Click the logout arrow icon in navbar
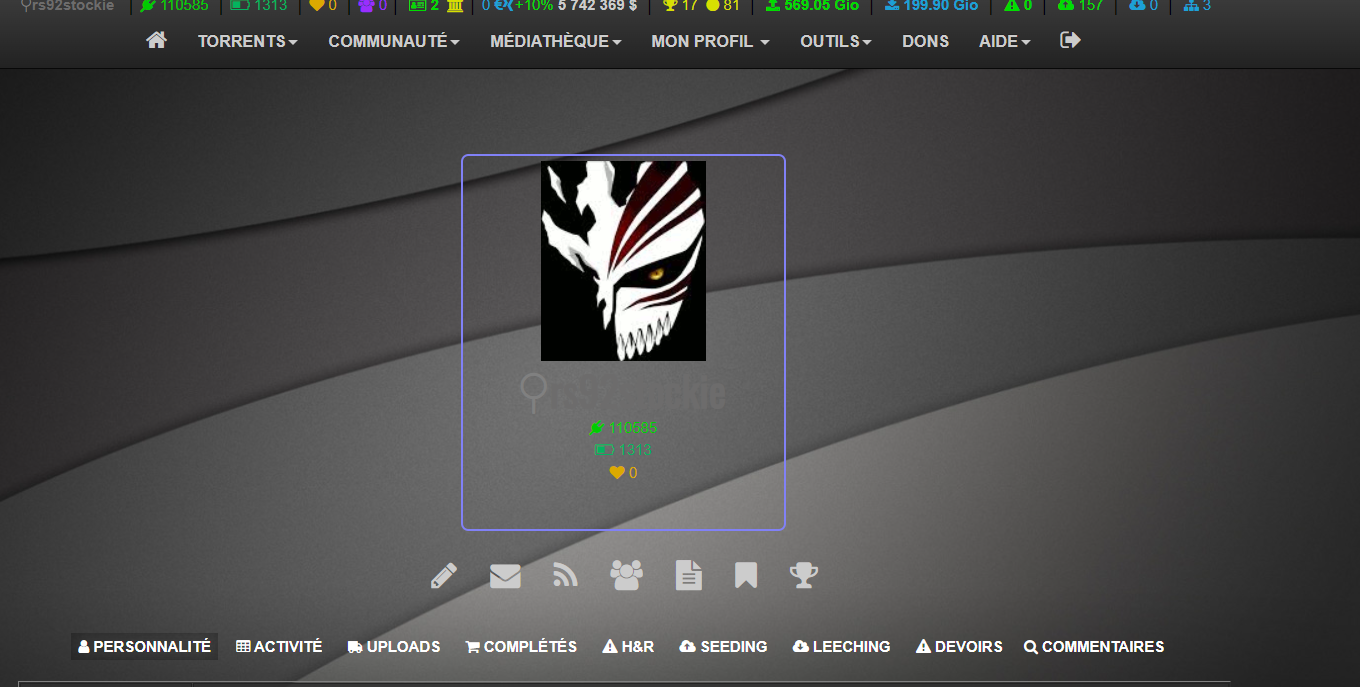Image resolution: width=1360 pixels, height=687 pixels. (x=1070, y=40)
